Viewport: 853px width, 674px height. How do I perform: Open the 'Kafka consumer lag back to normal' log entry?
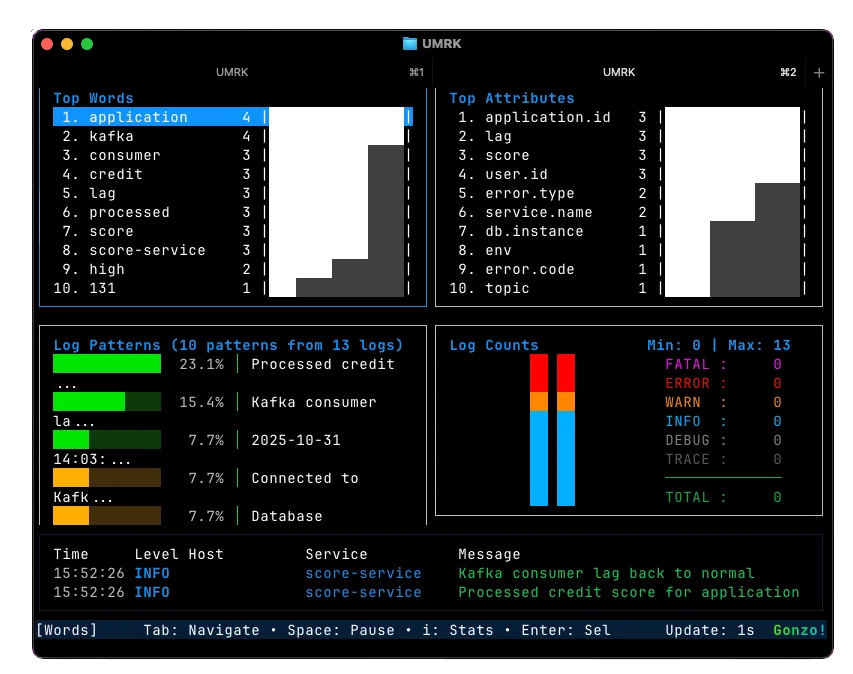pos(606,573)
